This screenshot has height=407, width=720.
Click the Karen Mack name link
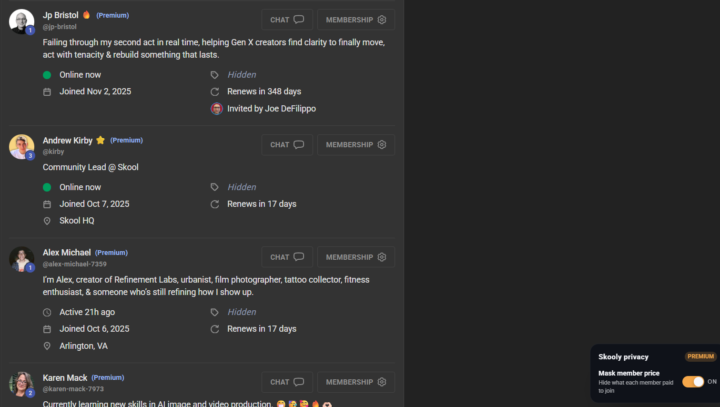tap(65, 378)
